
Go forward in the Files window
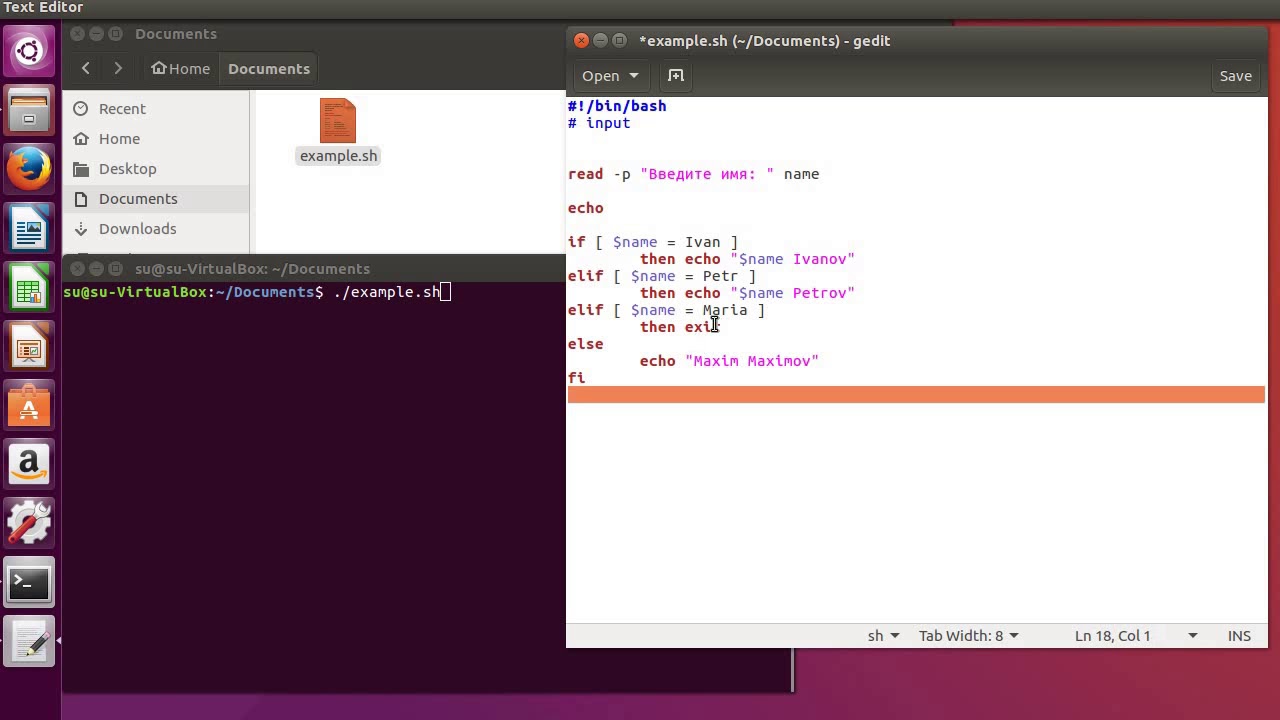(x=118, y=68)
